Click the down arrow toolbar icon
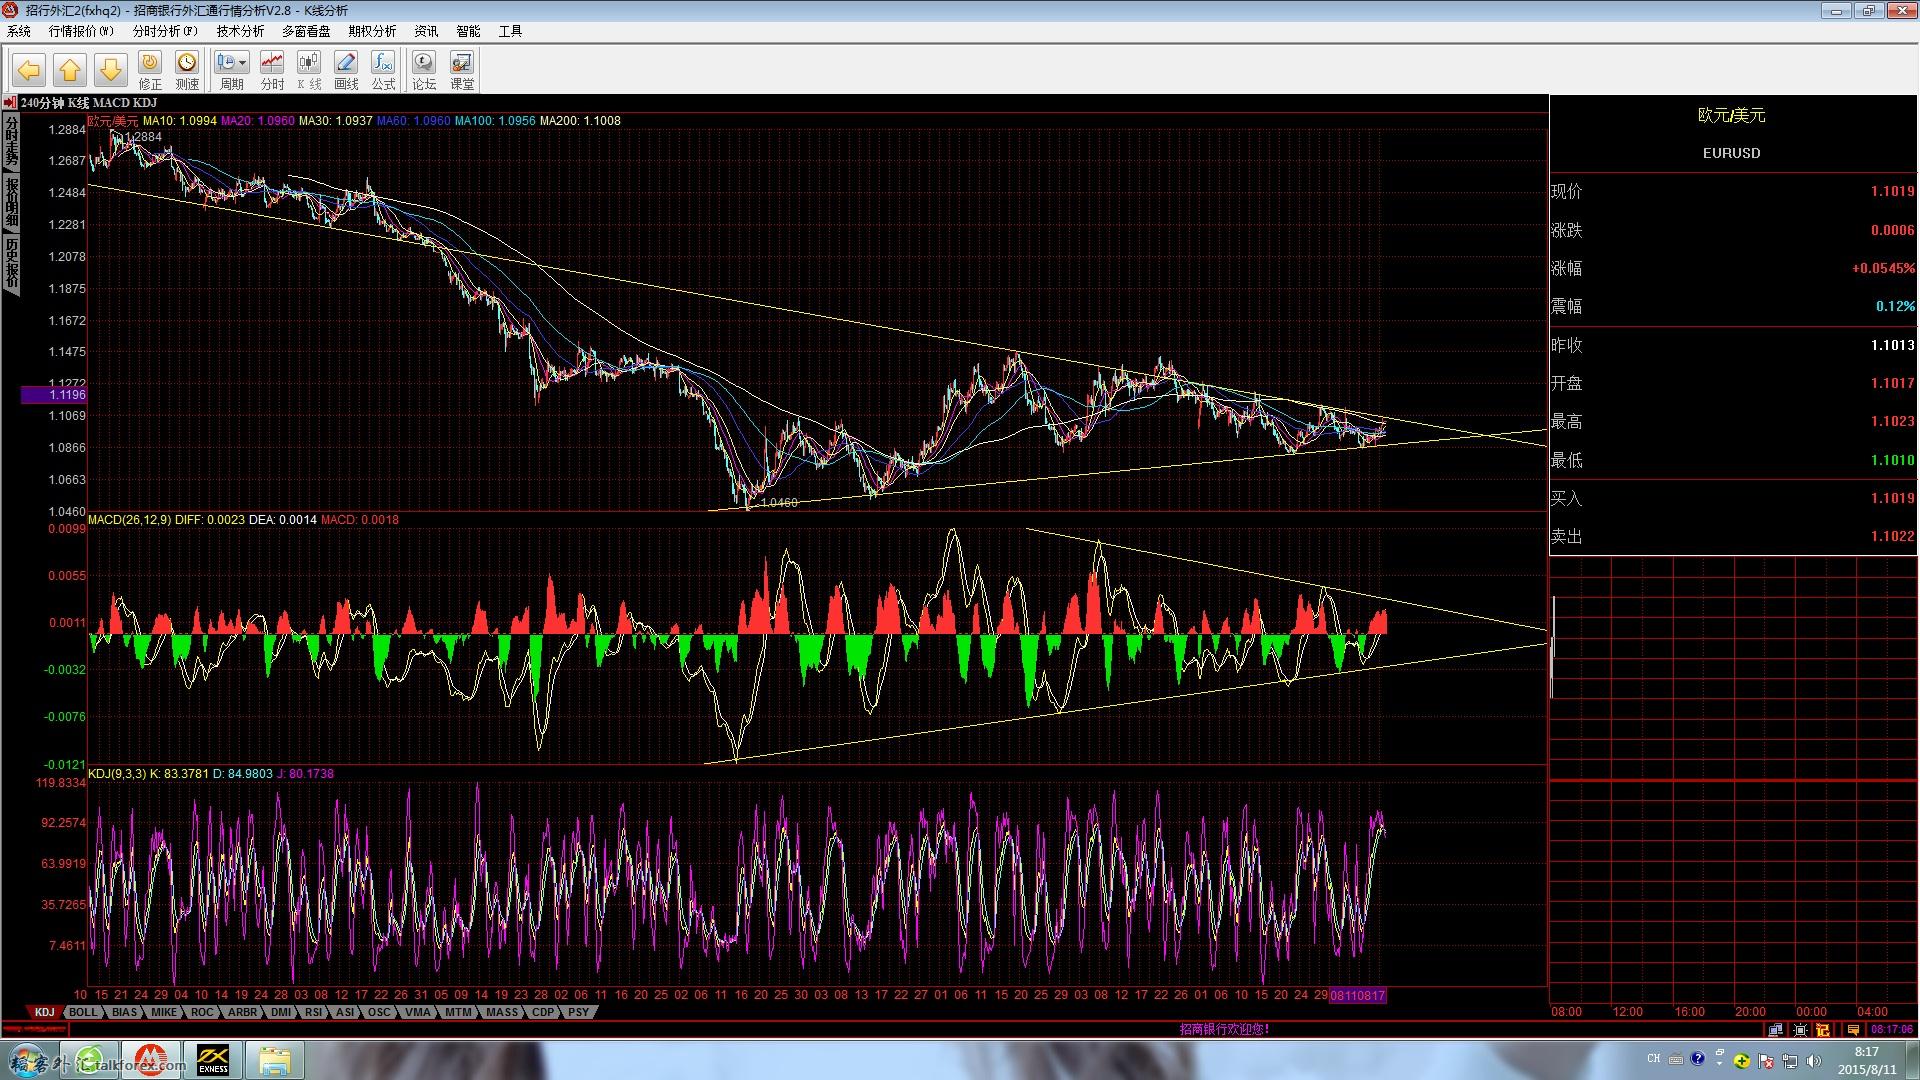The height and width of the screenshot is (1080, 1920). (110, 70)
